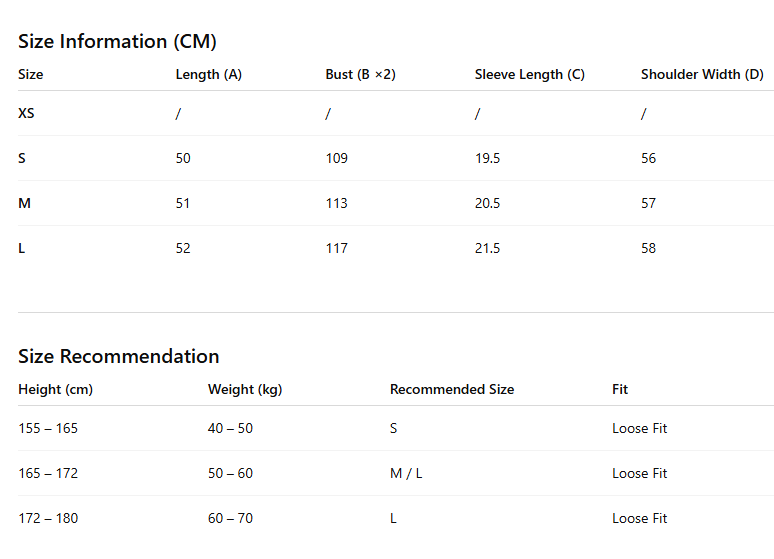Image resolution: width=774 pixels, height=559 pixels.
Task: Click the 109 bust value for S
Action: 337,159
